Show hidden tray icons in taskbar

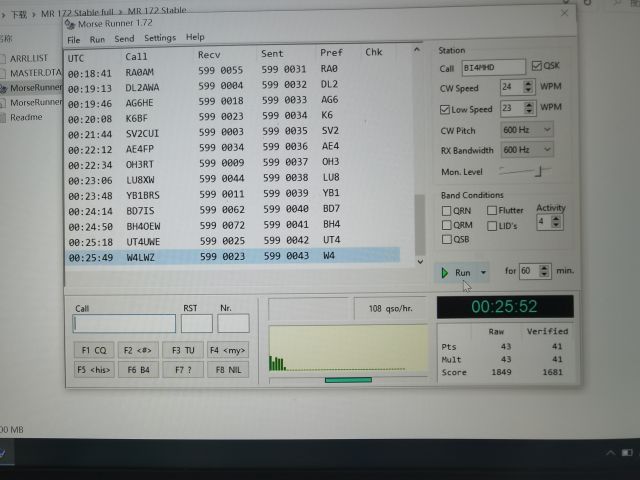[x=611, y=453]
